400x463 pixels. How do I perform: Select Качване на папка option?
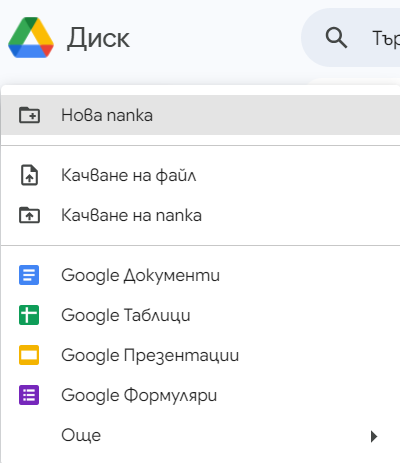[200, 215]
